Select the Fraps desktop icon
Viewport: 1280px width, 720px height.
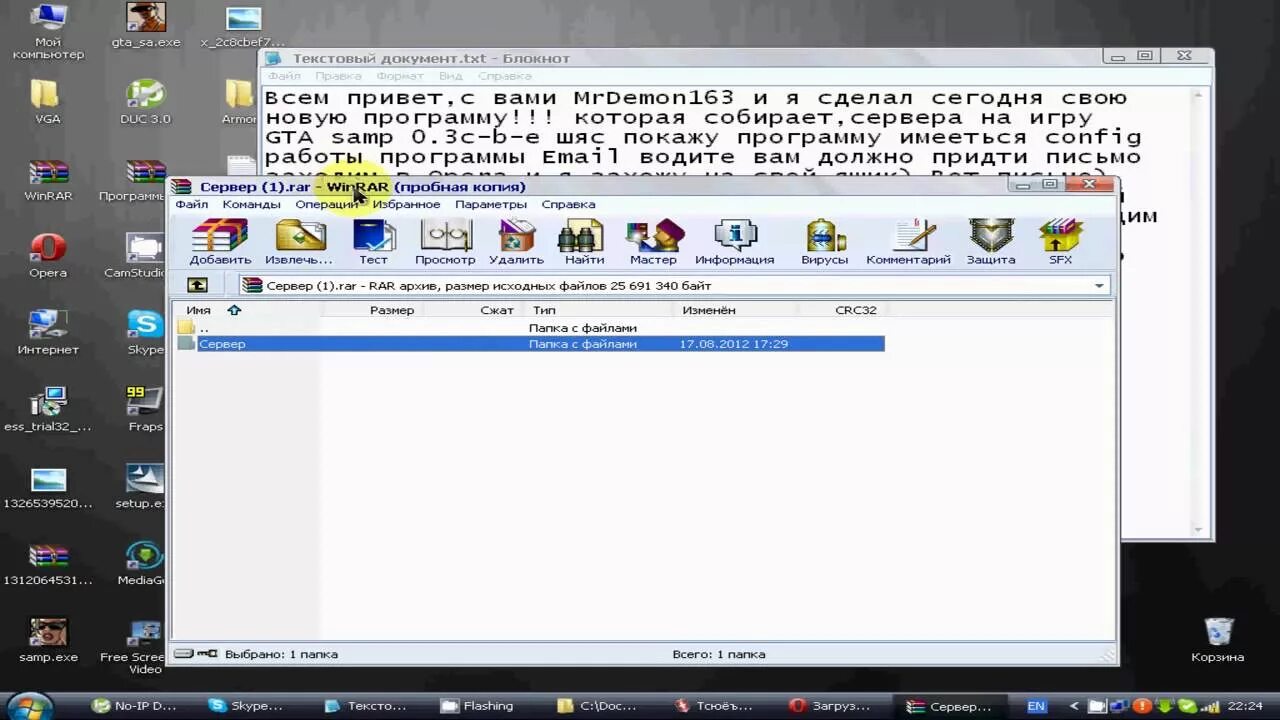coord(146,409)
